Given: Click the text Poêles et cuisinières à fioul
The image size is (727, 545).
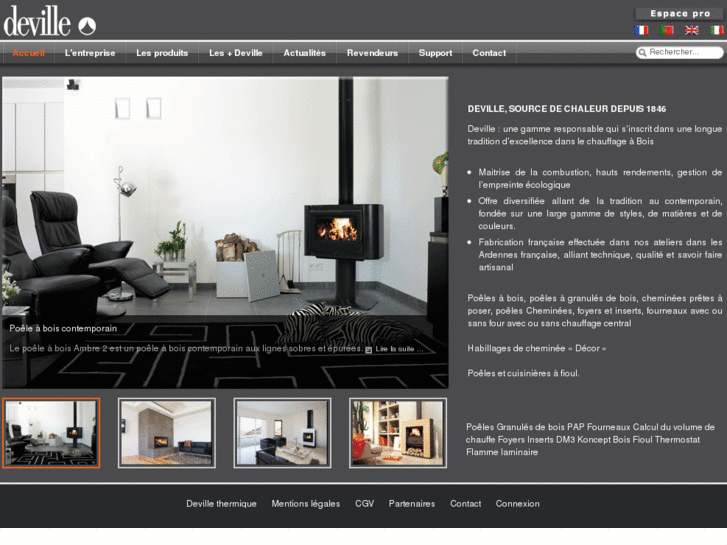Looking at the screenshot, I should [x=523, y=373].
